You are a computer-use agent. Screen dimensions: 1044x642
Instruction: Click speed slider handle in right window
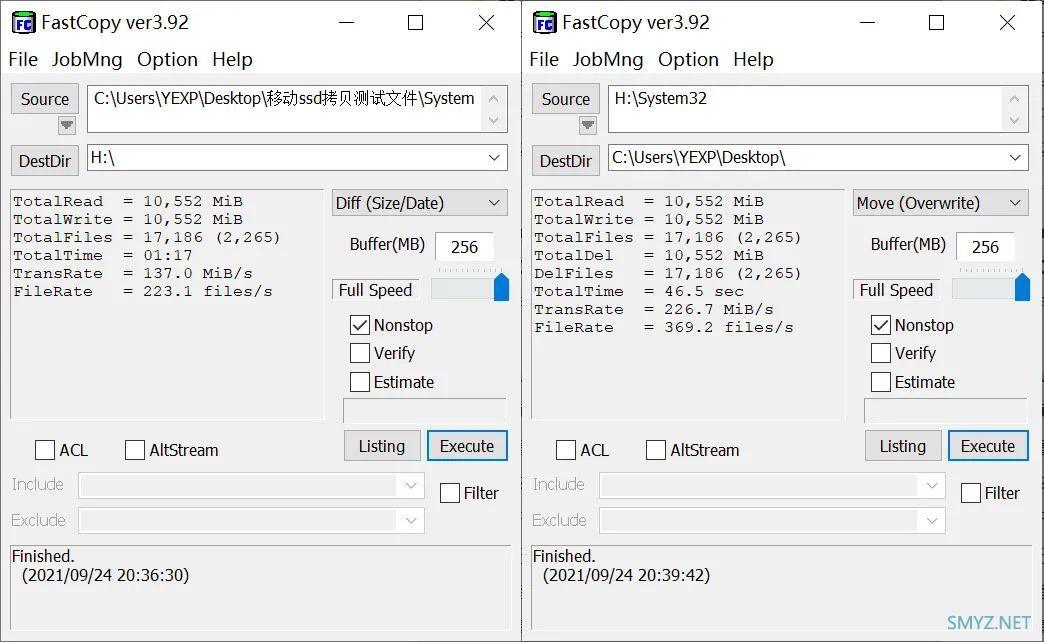(1022, 287)
